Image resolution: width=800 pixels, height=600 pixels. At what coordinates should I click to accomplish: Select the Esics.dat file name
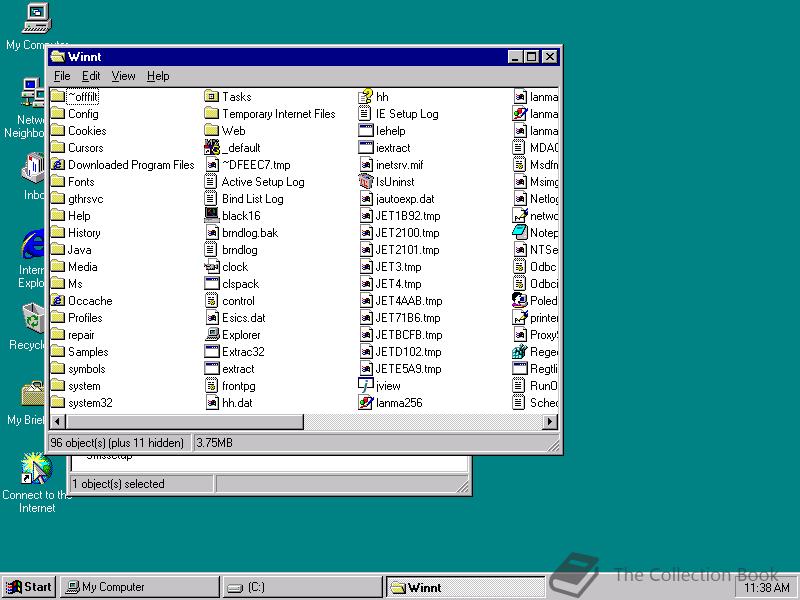click(x=244, y=318)
